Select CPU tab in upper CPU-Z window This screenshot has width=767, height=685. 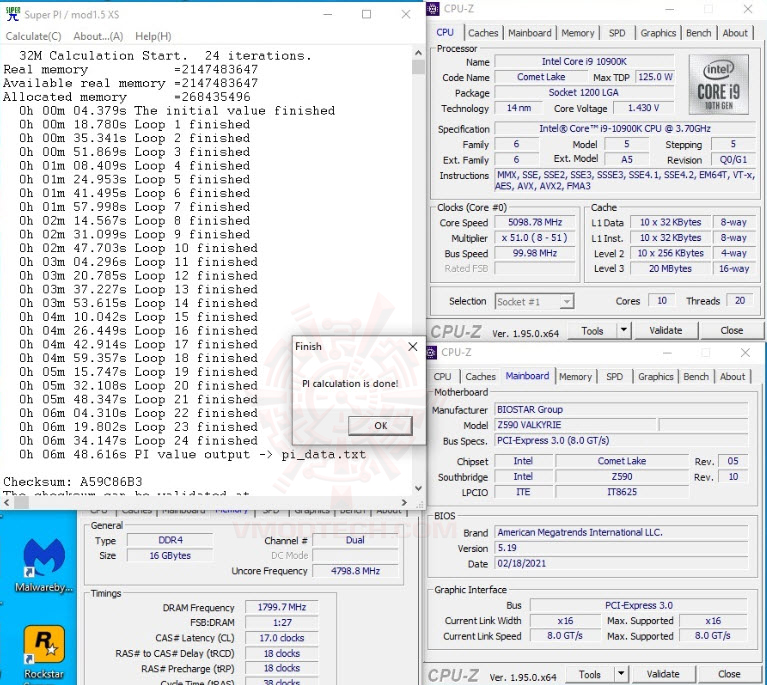point(445,33)
